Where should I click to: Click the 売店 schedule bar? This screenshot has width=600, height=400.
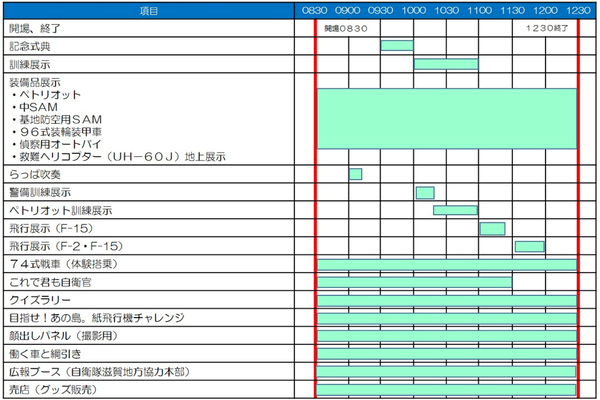[446, 390]
